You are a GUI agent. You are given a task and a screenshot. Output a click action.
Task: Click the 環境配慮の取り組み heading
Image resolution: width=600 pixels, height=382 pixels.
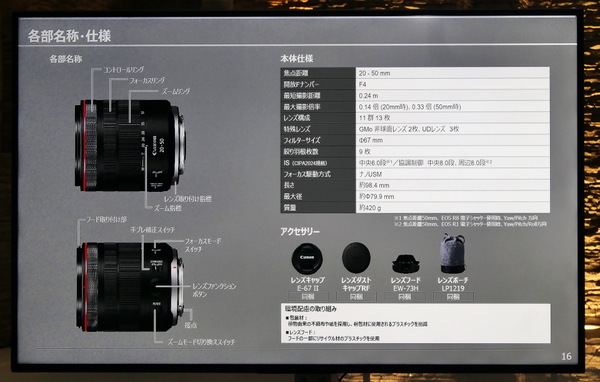(311, 309)
